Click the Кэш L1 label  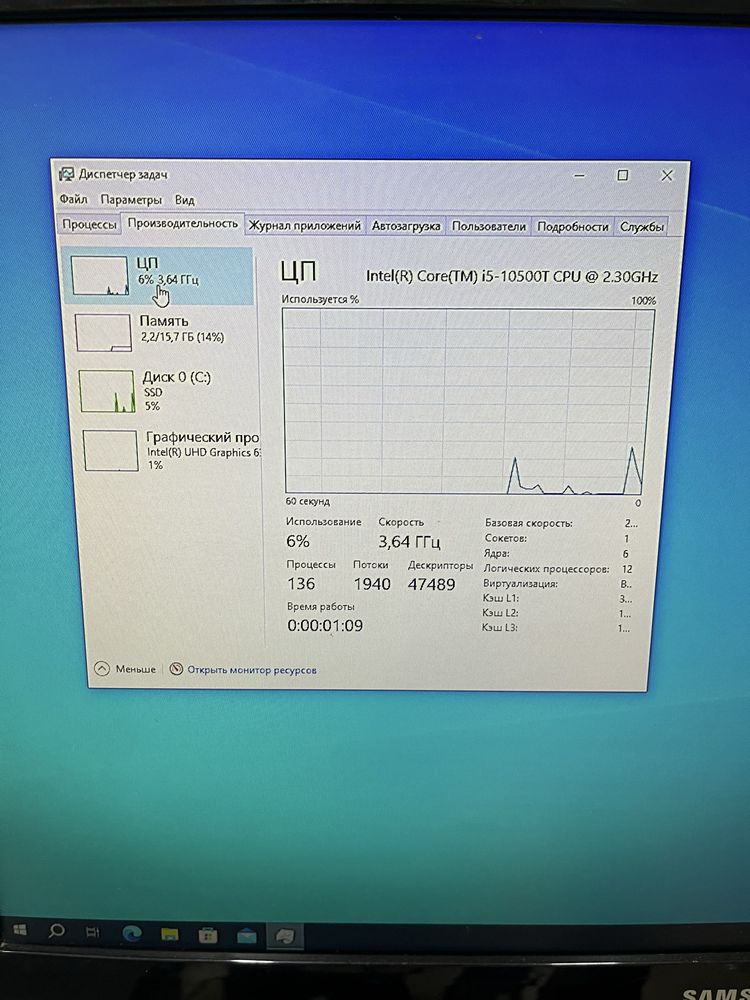(501, 598)
